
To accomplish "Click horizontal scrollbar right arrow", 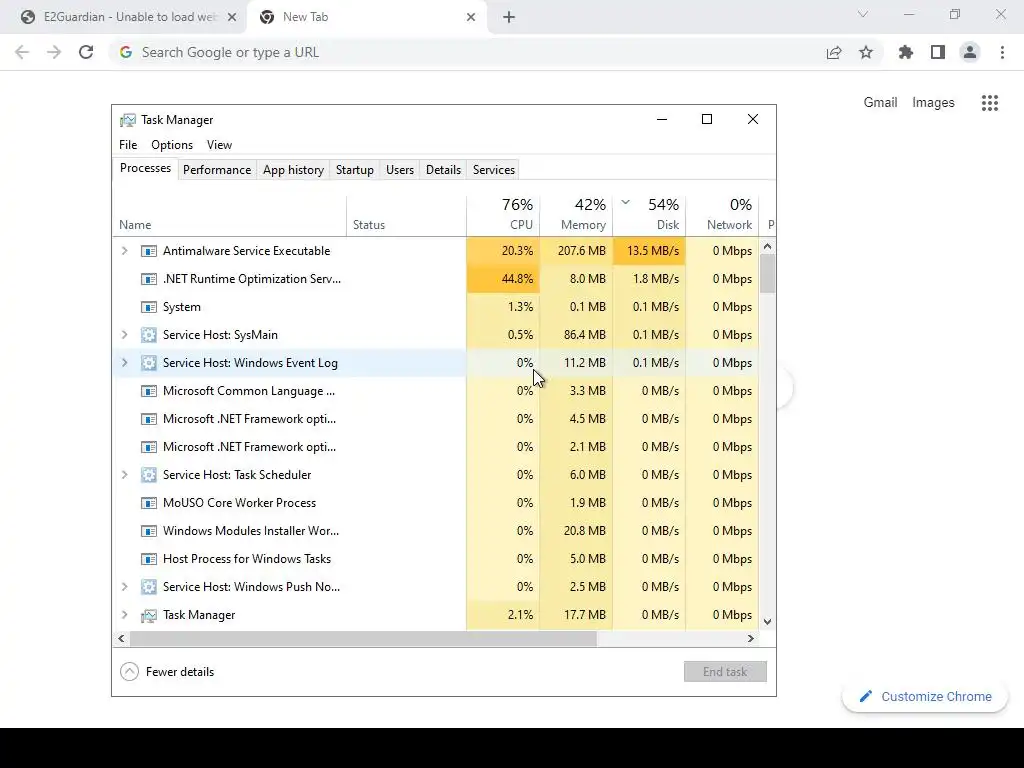I will (x=751, y=639).
